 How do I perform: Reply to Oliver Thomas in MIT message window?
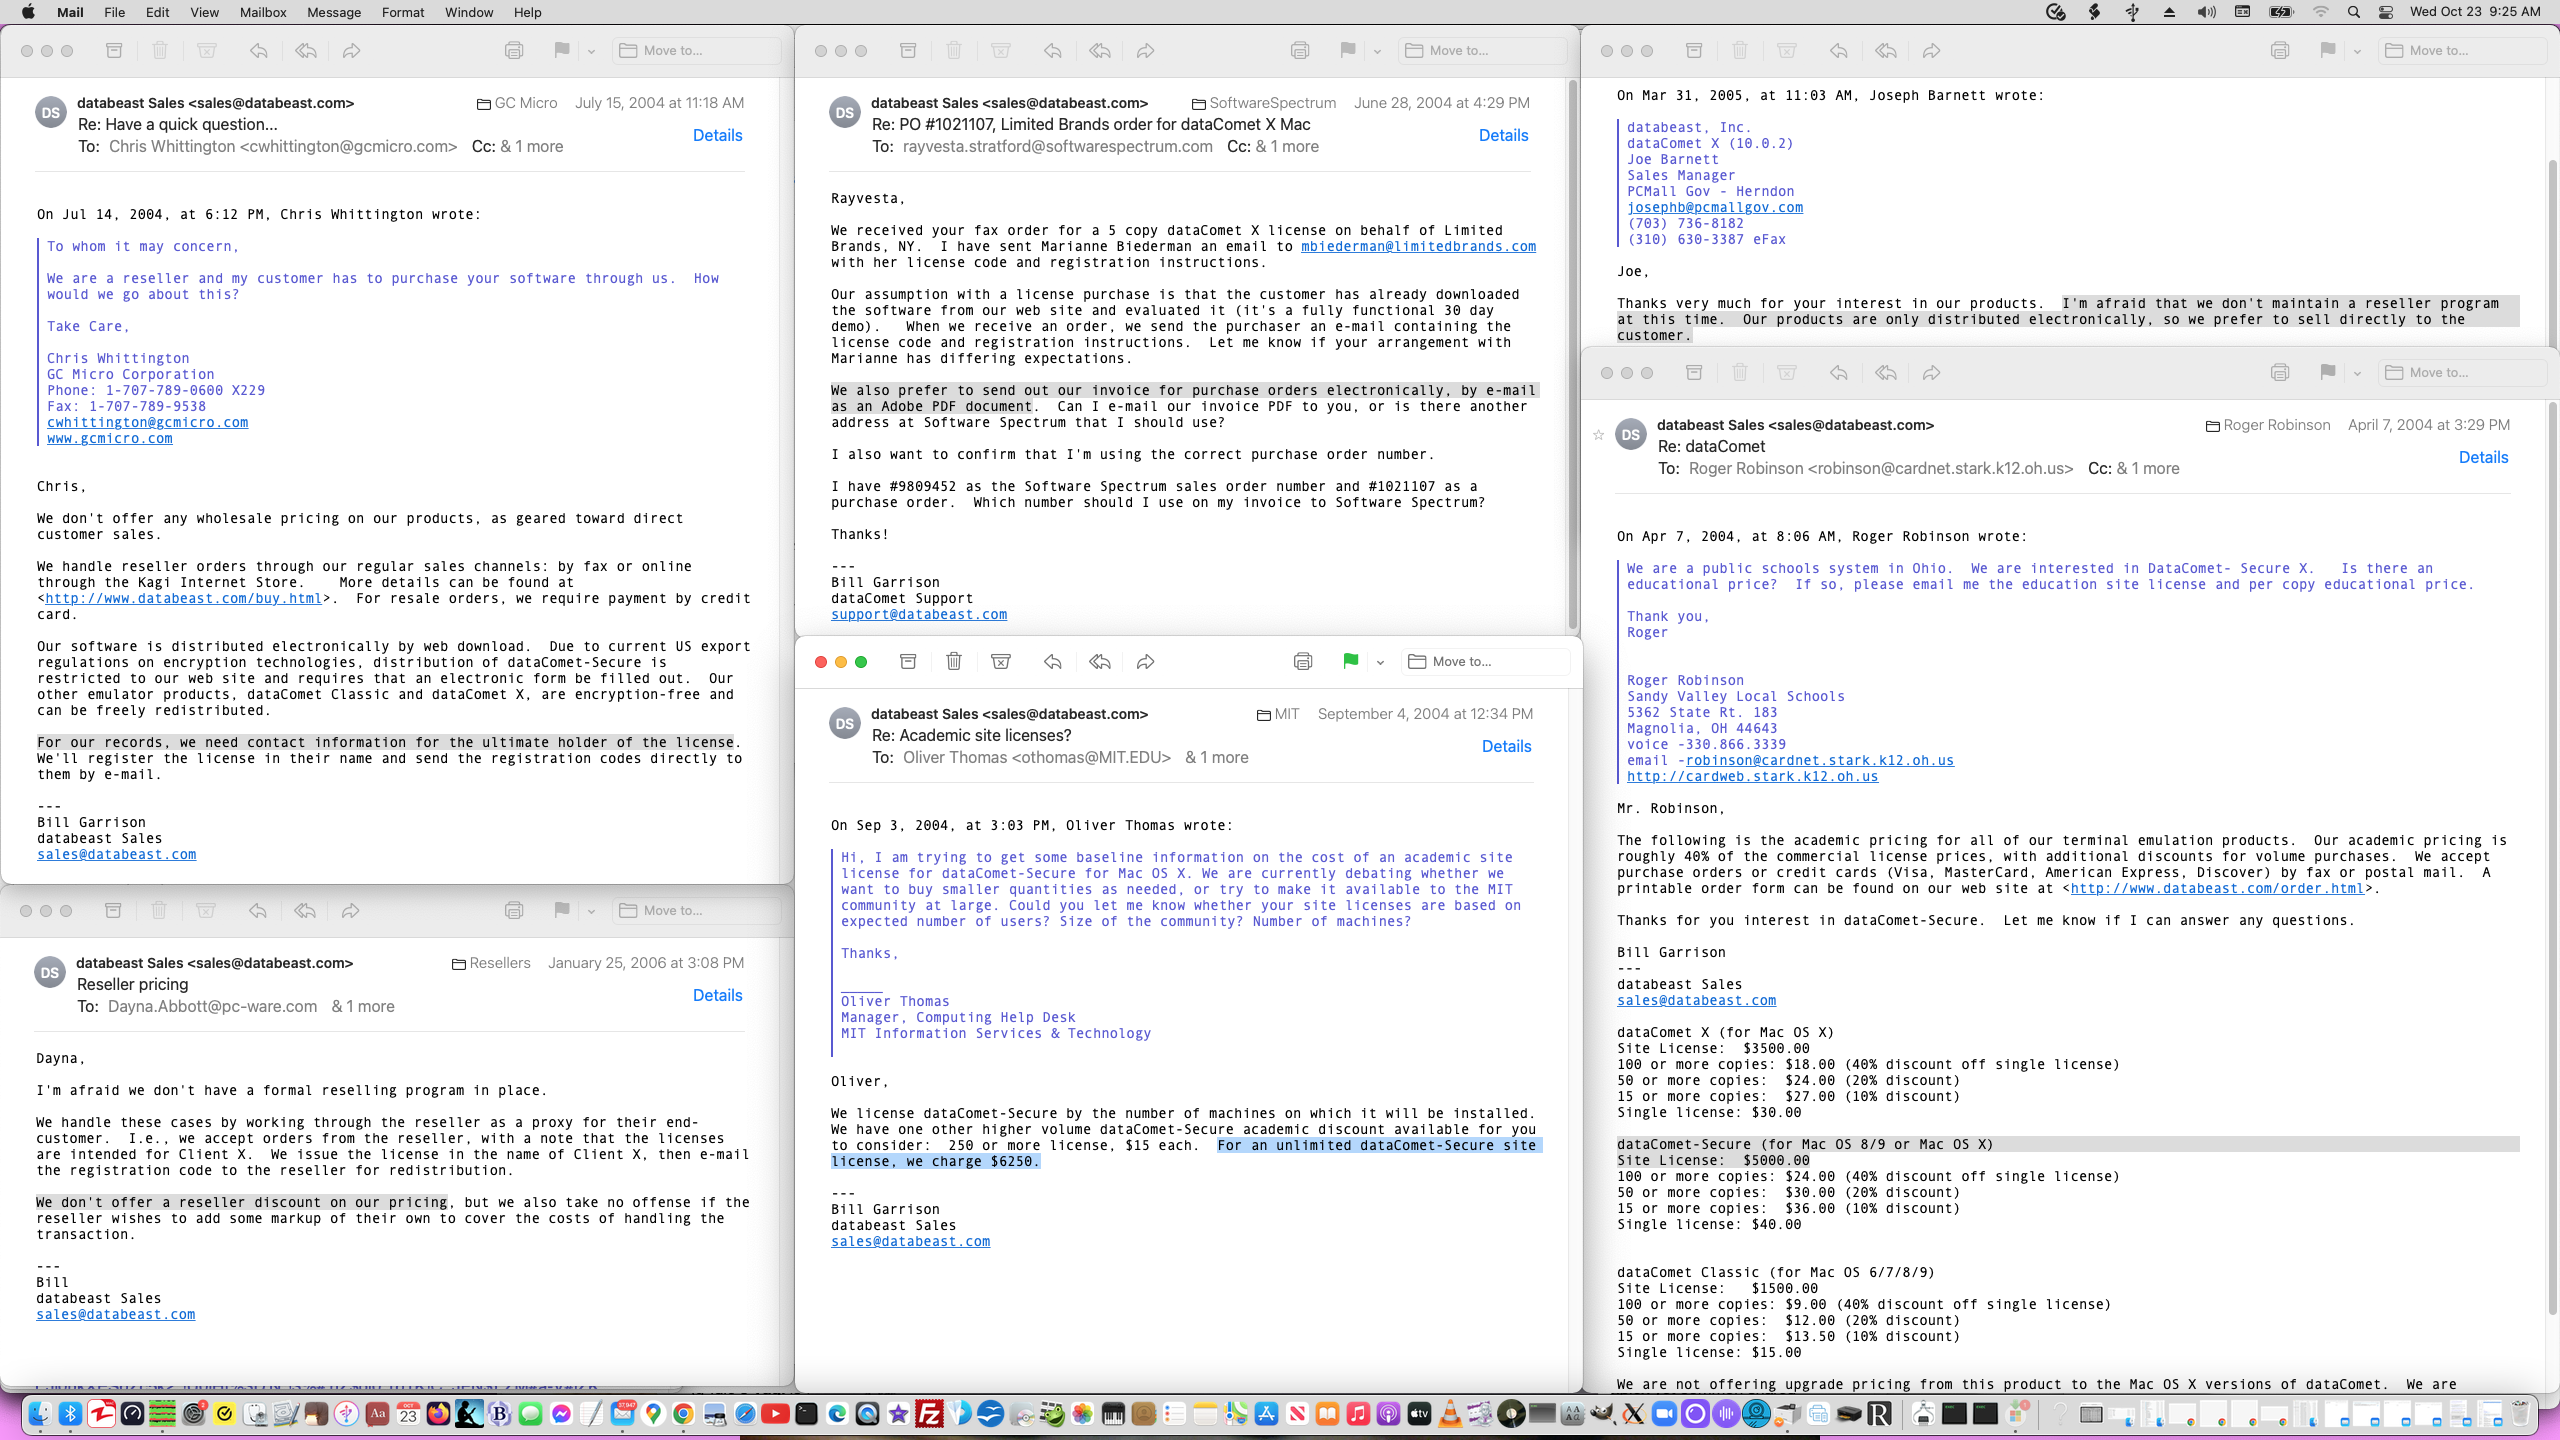1053,662
